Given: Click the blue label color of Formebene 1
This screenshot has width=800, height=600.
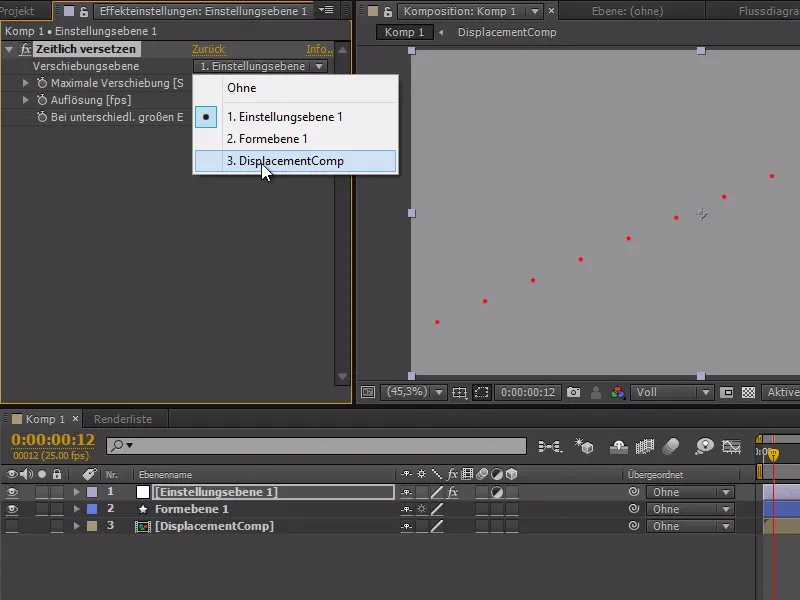Looking at the screenshot, I should pos(92,509).
